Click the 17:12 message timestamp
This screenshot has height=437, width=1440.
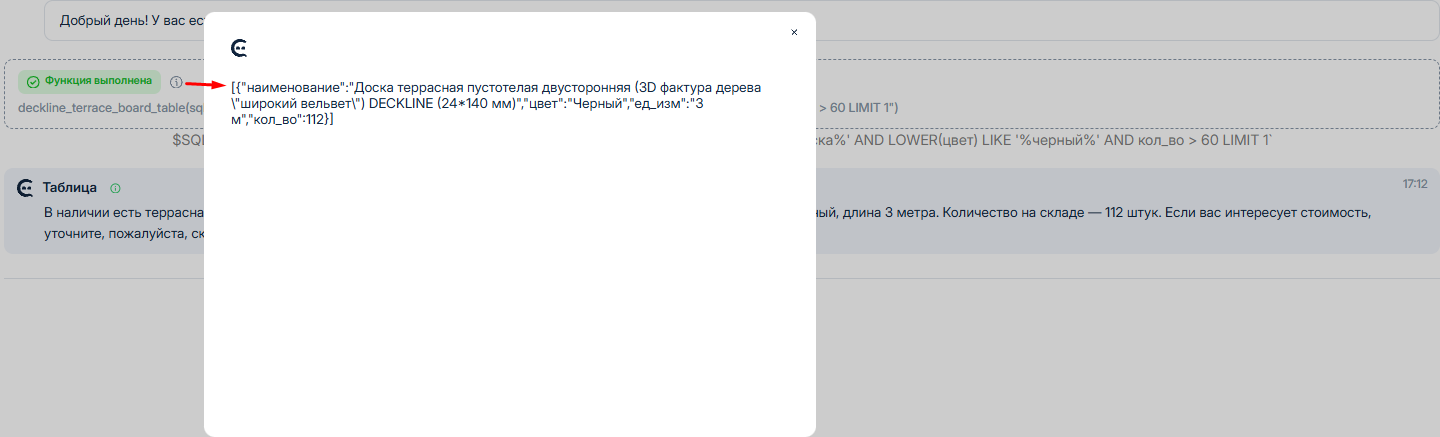(1414, 185)
